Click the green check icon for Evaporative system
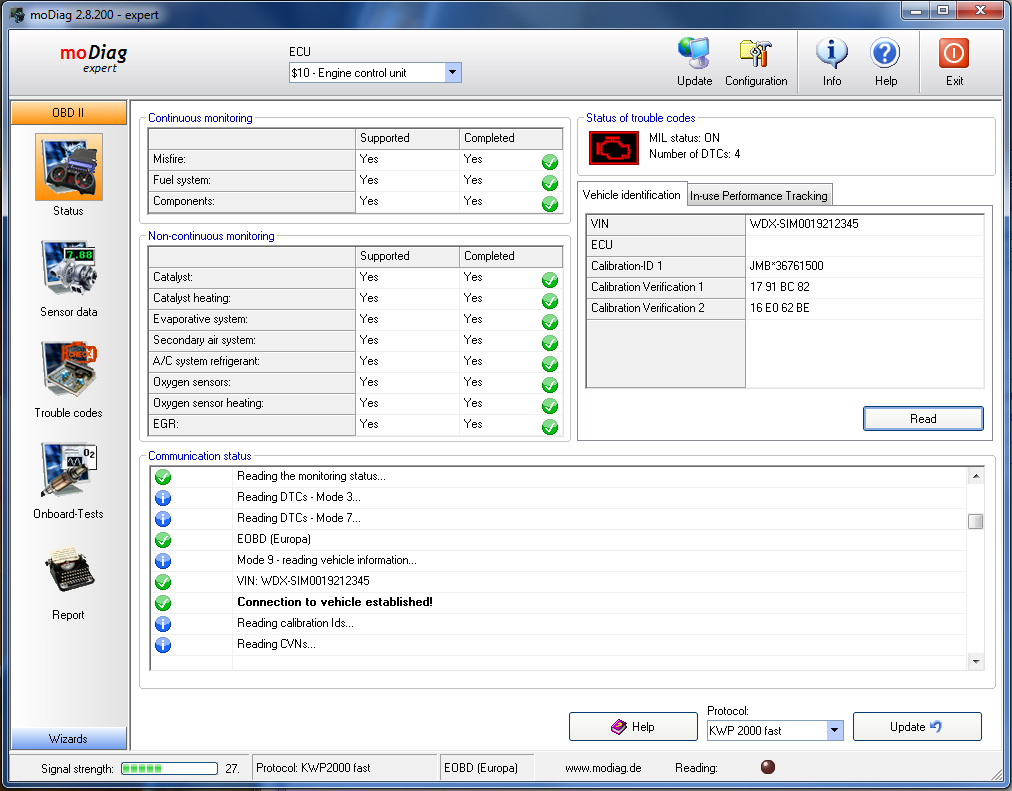This screenshot has width=1012, height=791. pyautogui.click(x=550, y=322)
